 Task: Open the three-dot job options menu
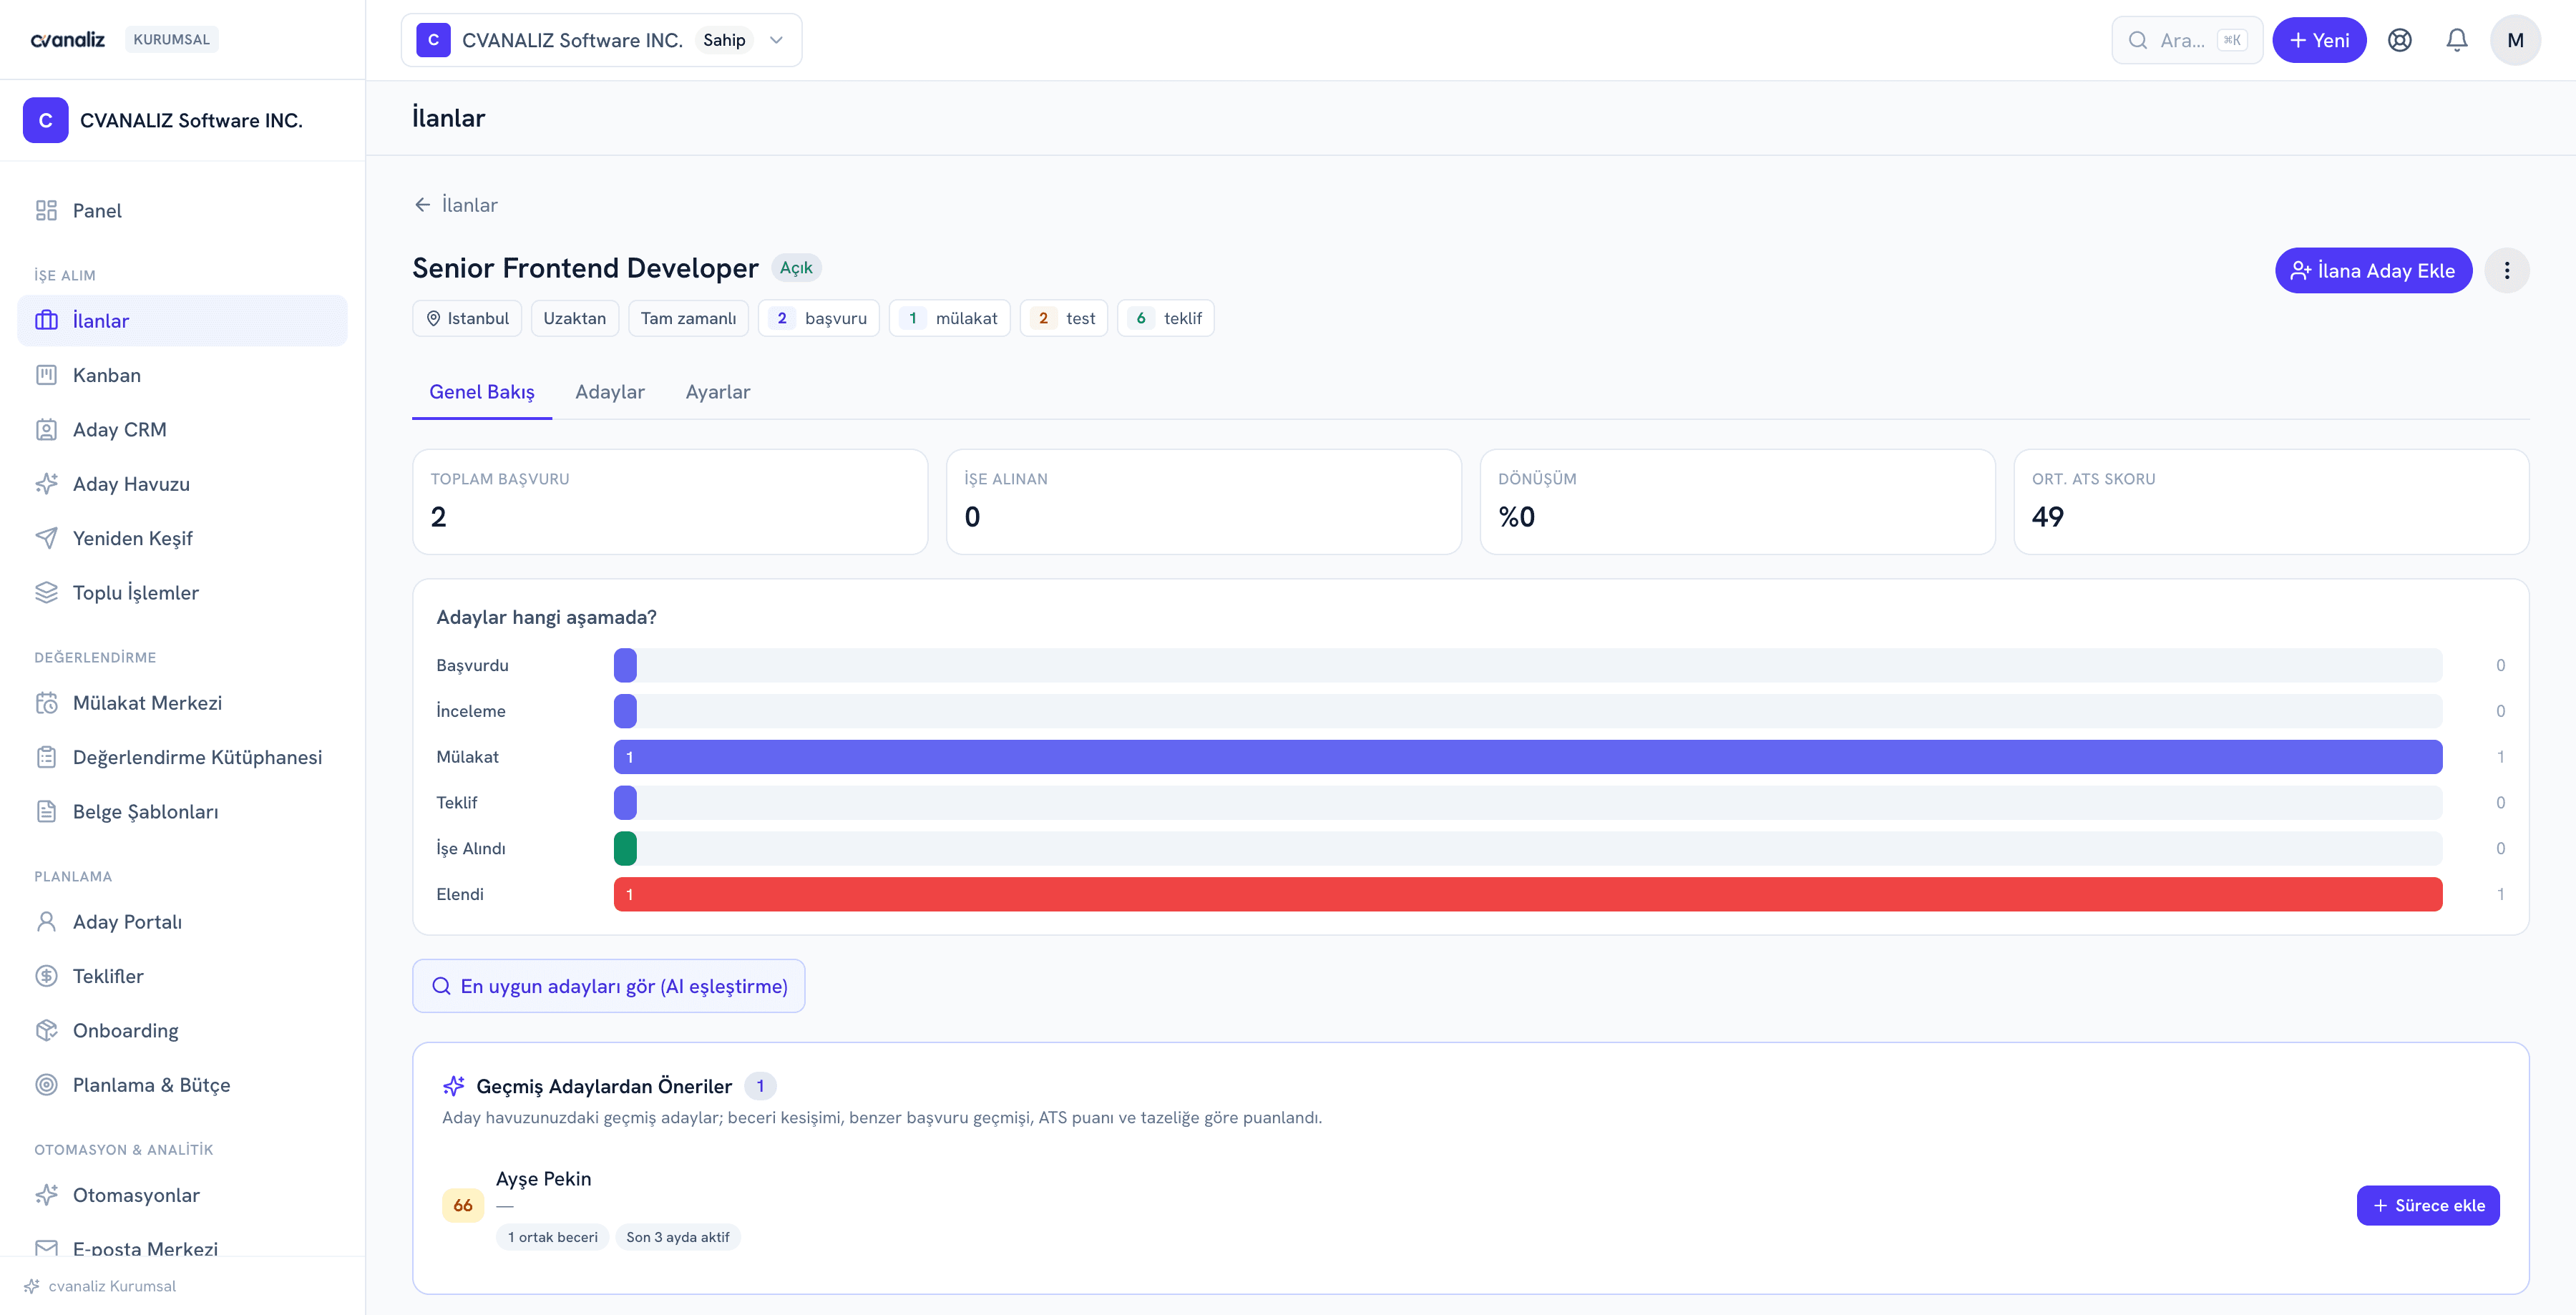(x=2506, y=270)
